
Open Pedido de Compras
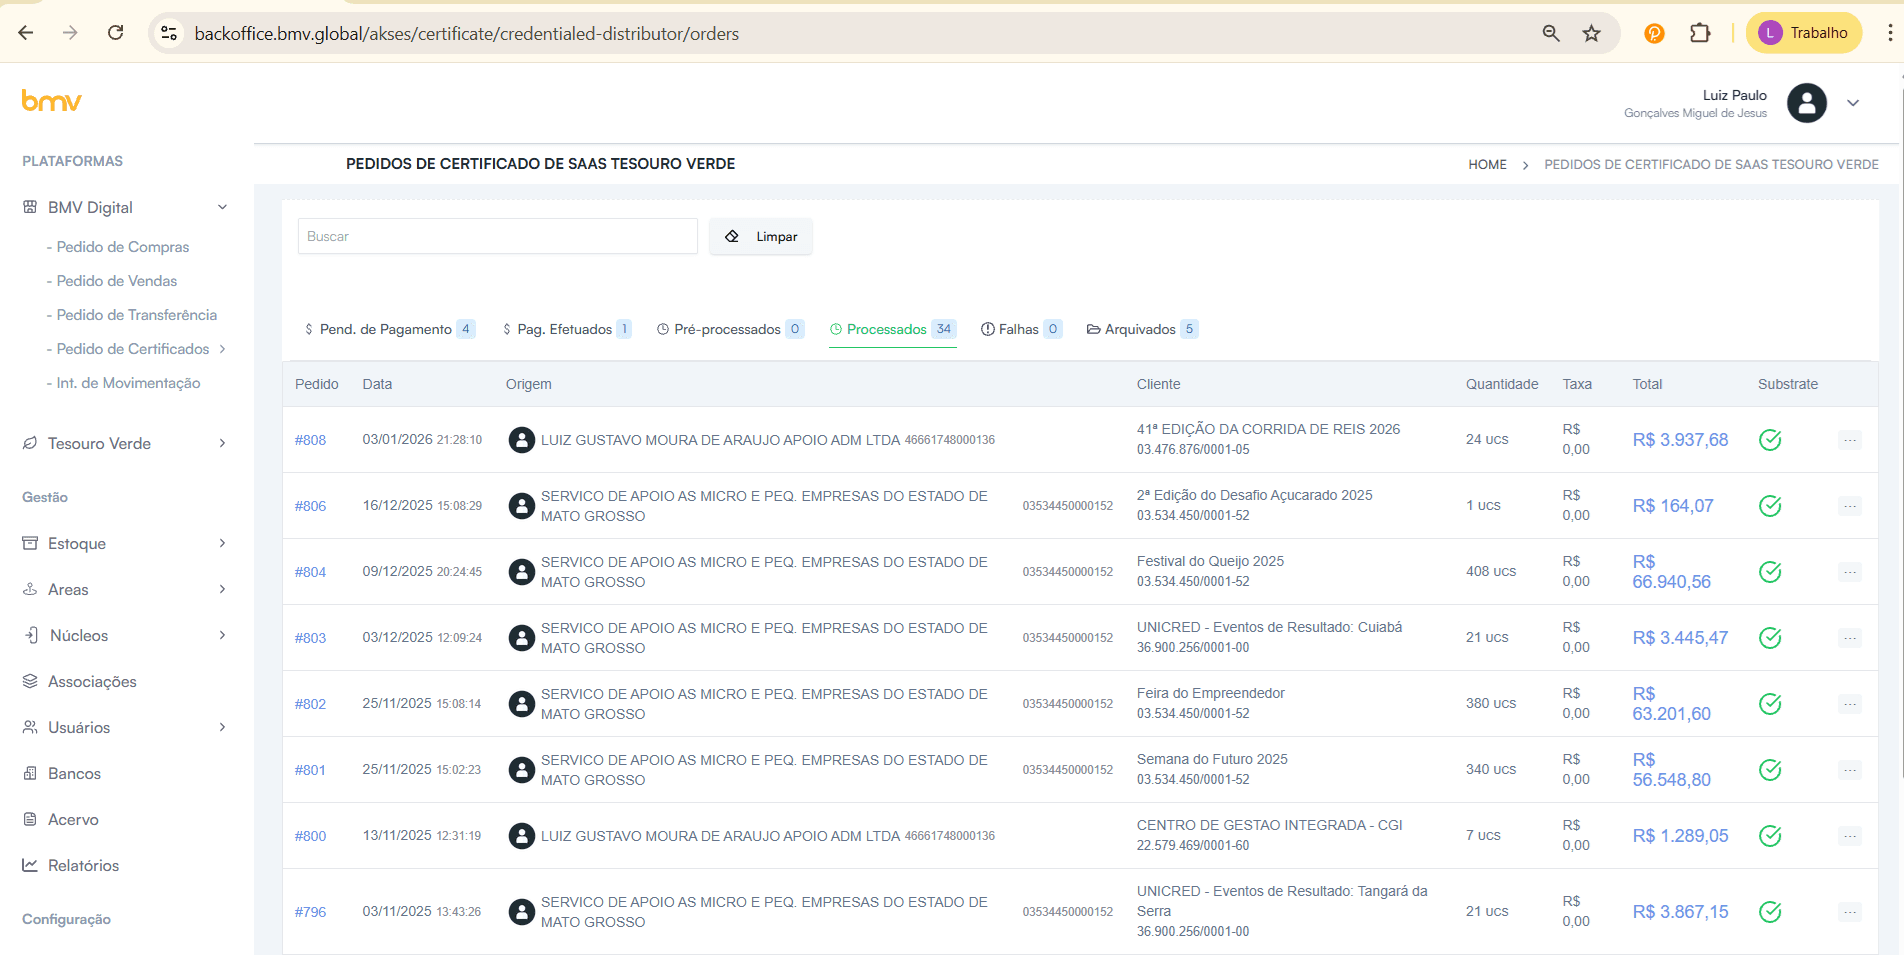pyautogui.click(x=123, y=247)
